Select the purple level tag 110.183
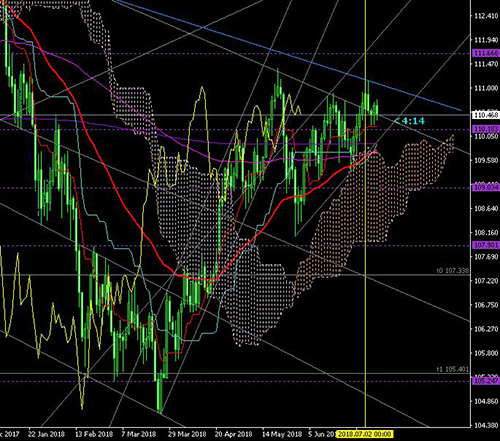The height and width of the screenshot is (441, 500). tap(486, 129)
